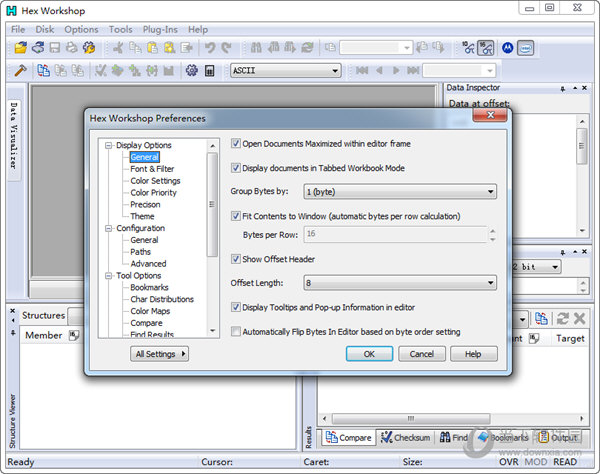
Task: Open the Offset Length dropdown
Action: 400,283
